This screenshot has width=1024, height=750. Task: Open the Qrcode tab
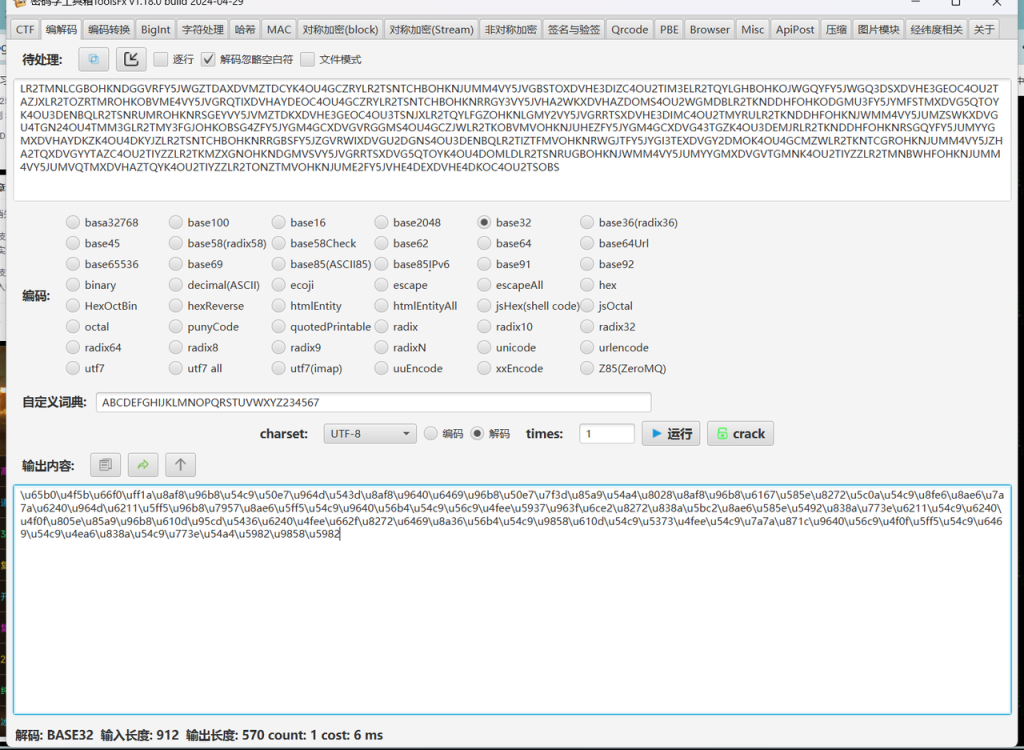coord(630,29)
